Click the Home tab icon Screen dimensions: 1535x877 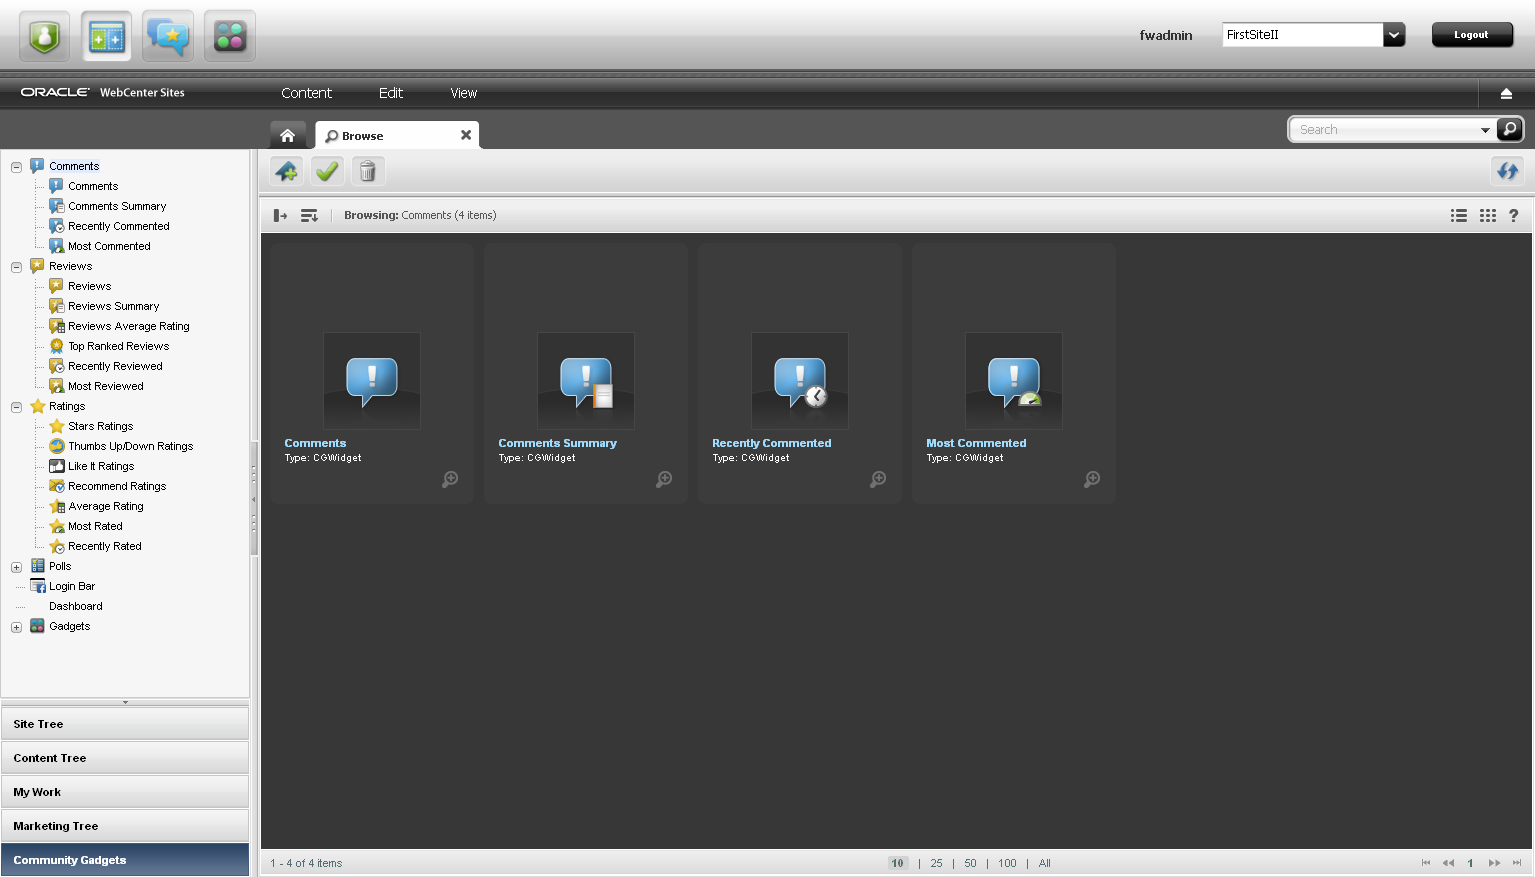288,135
